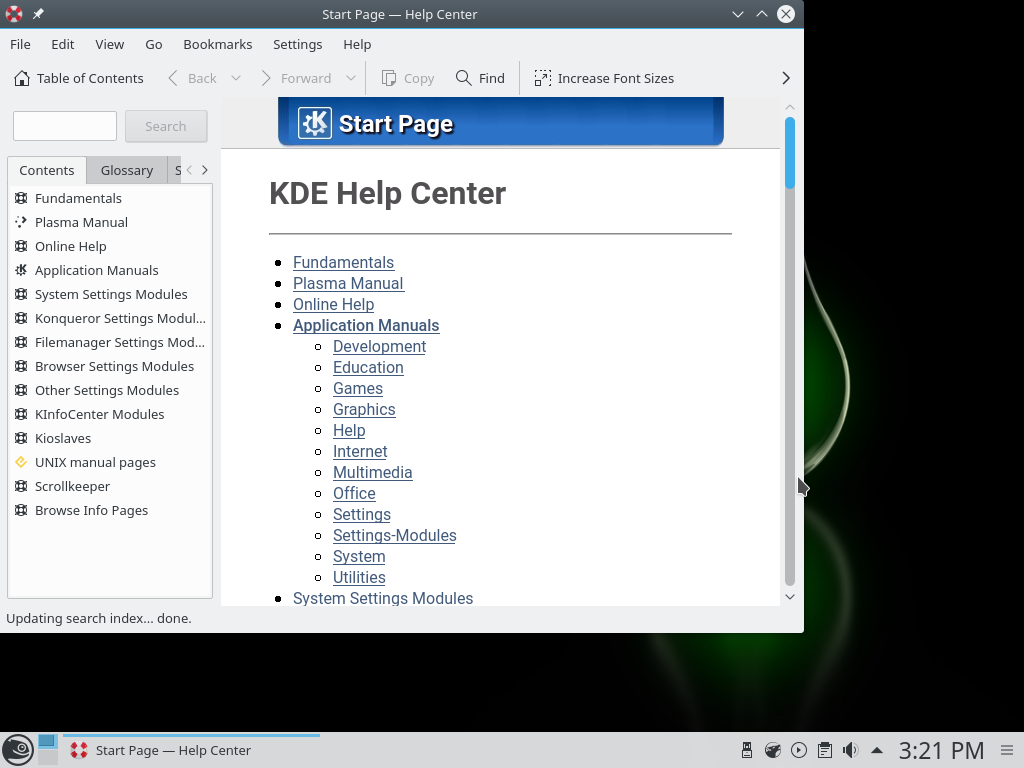The height and width of the screenshot is (768, 1024).
Task: Open the Back history dropdown arrow
Action: click(236, 78)
